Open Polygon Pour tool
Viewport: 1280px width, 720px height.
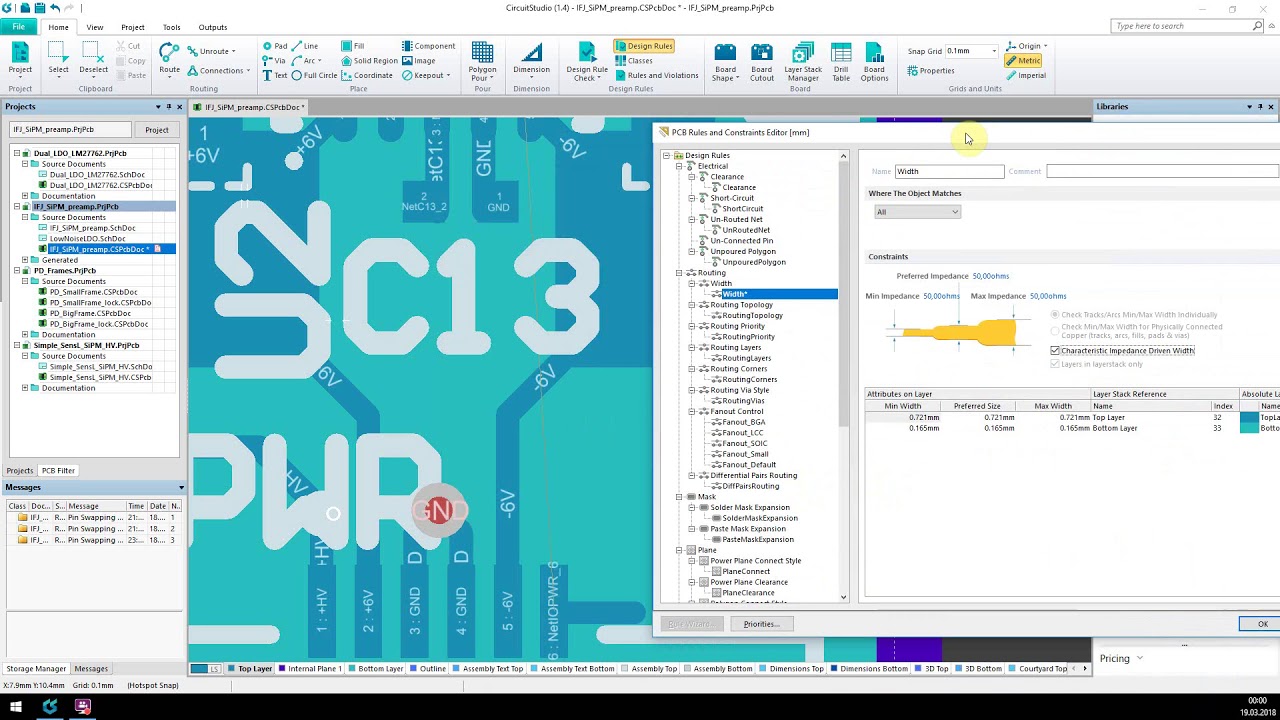click(482, 62)
